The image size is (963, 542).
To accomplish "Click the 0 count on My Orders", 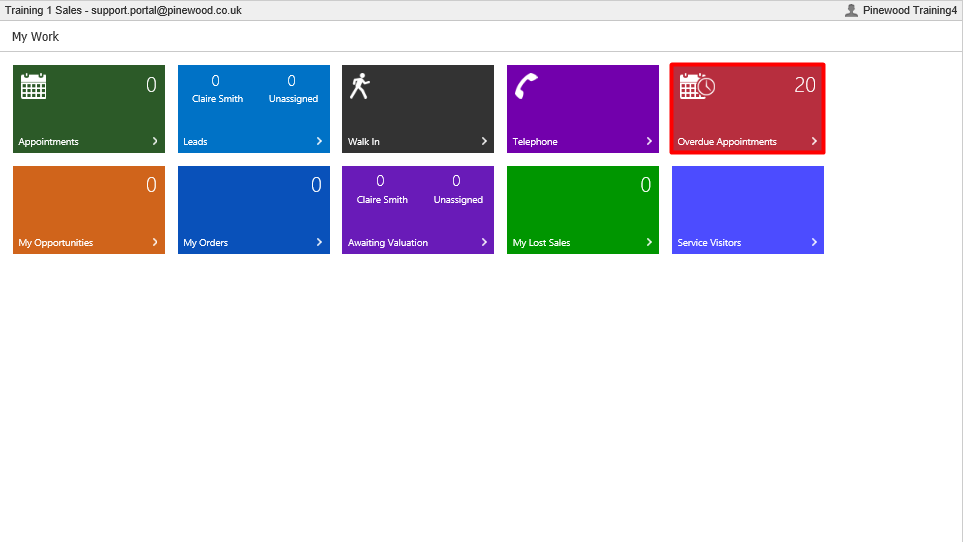I will [x=316, y=185].
